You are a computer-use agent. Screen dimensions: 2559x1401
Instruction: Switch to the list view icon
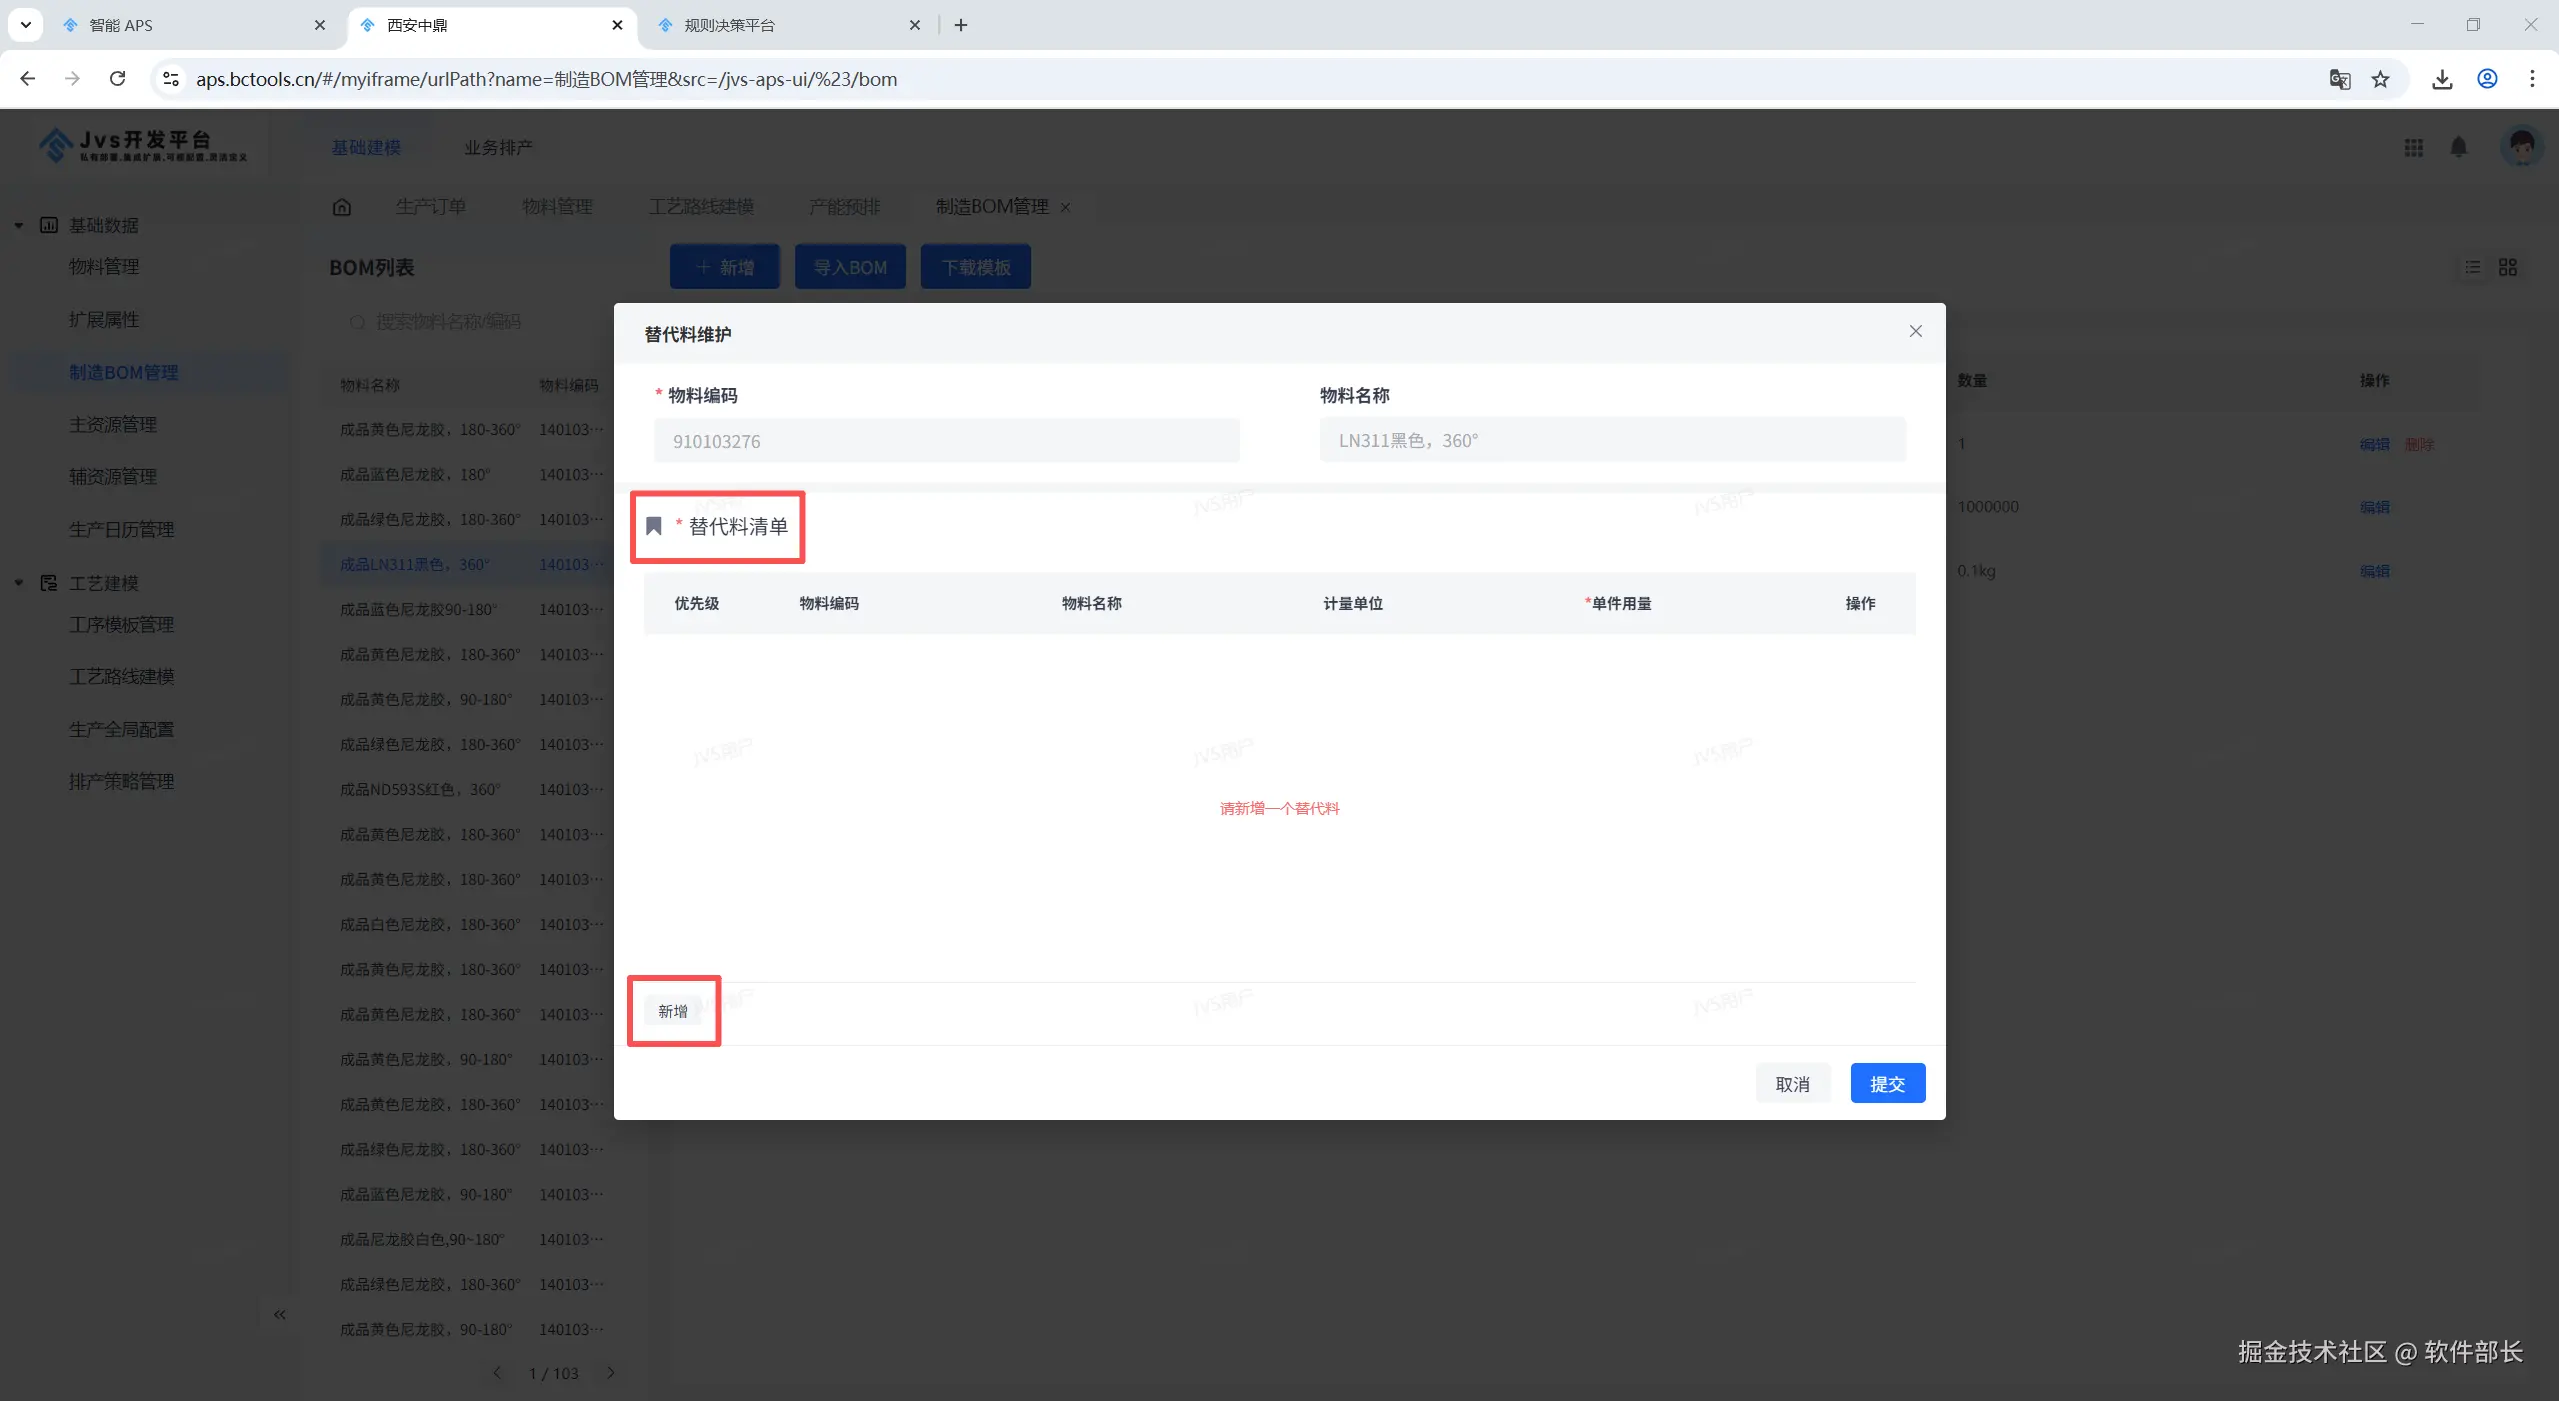(2472, 267)
